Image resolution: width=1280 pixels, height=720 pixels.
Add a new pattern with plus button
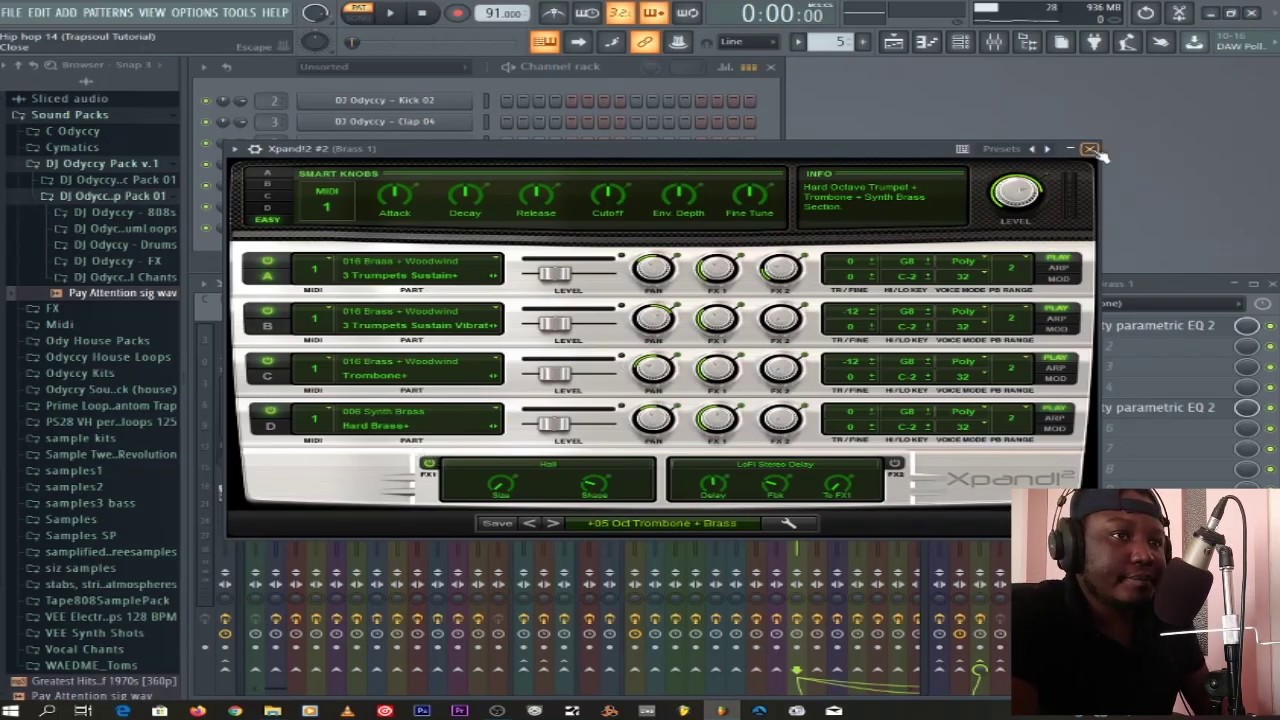coord(863,41)
